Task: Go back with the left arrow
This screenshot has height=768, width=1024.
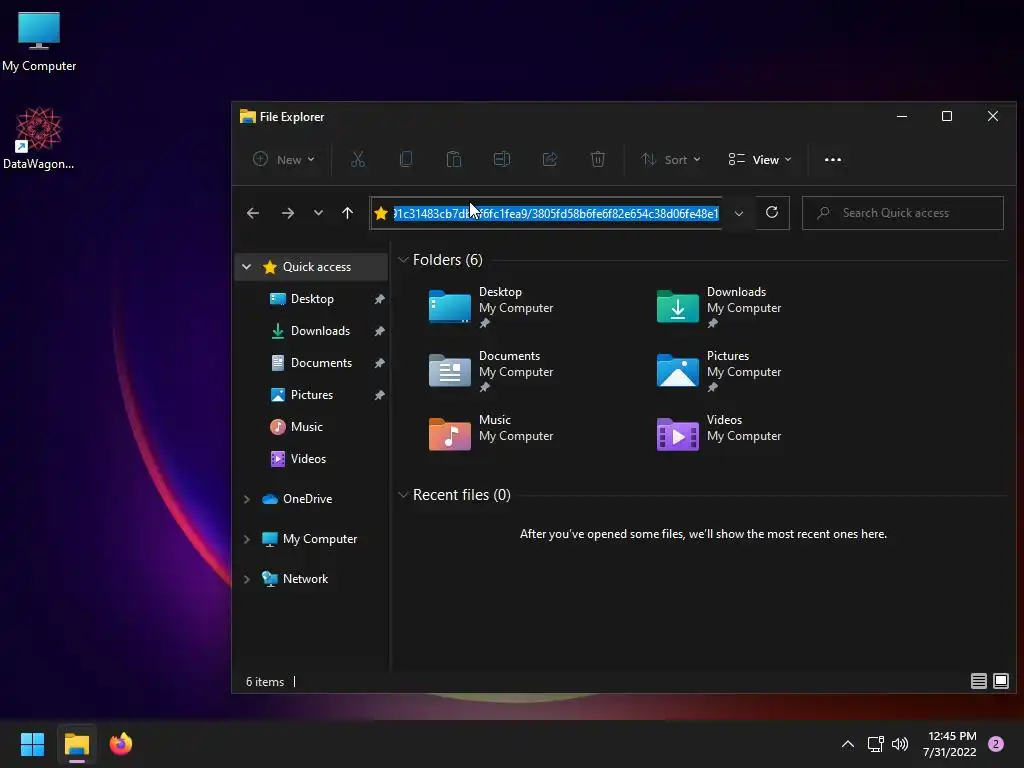Action: click(253, 213)
